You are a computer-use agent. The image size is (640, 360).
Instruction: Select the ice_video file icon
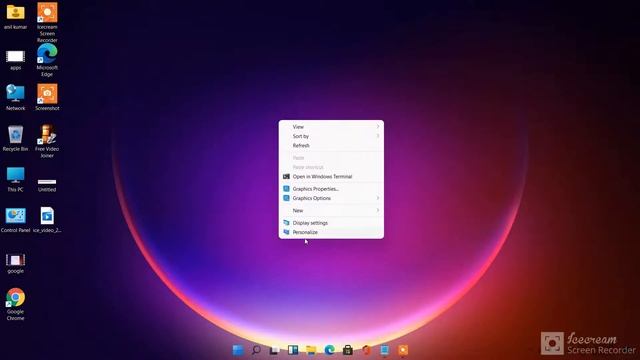coord(47,220)
